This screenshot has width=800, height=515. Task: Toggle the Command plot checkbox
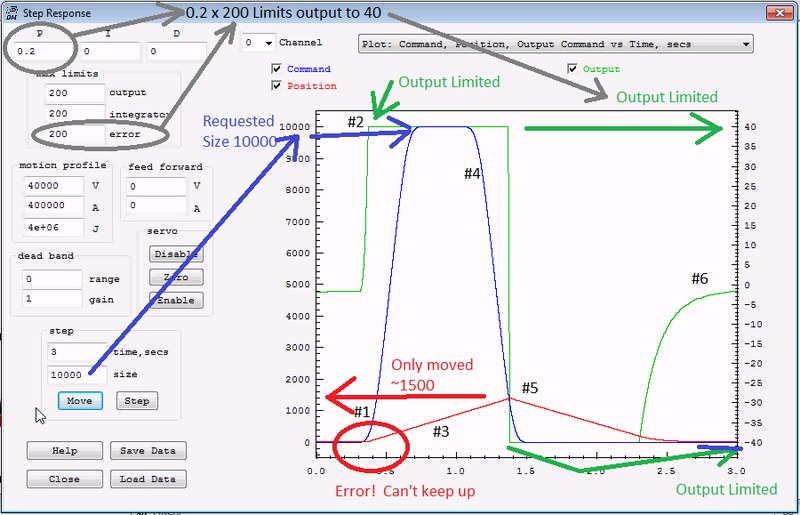276,70
